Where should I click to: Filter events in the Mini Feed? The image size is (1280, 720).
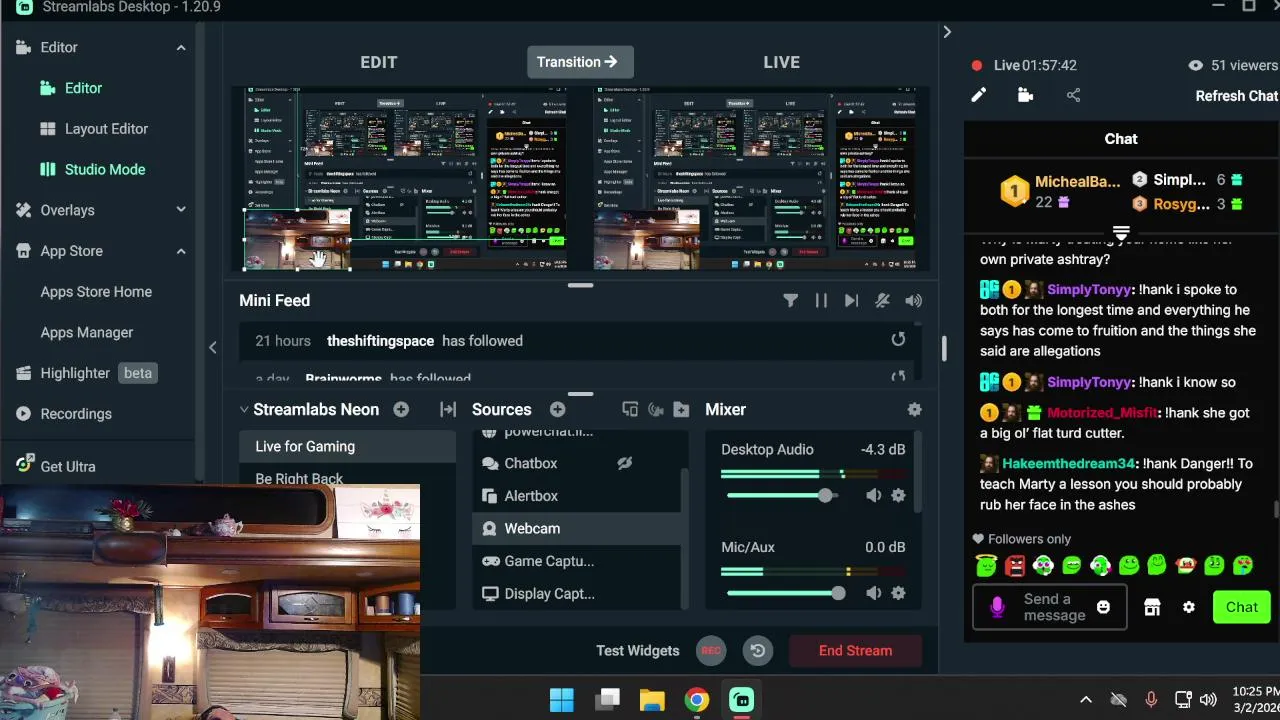pyautogui.click(x=790, y=300)
